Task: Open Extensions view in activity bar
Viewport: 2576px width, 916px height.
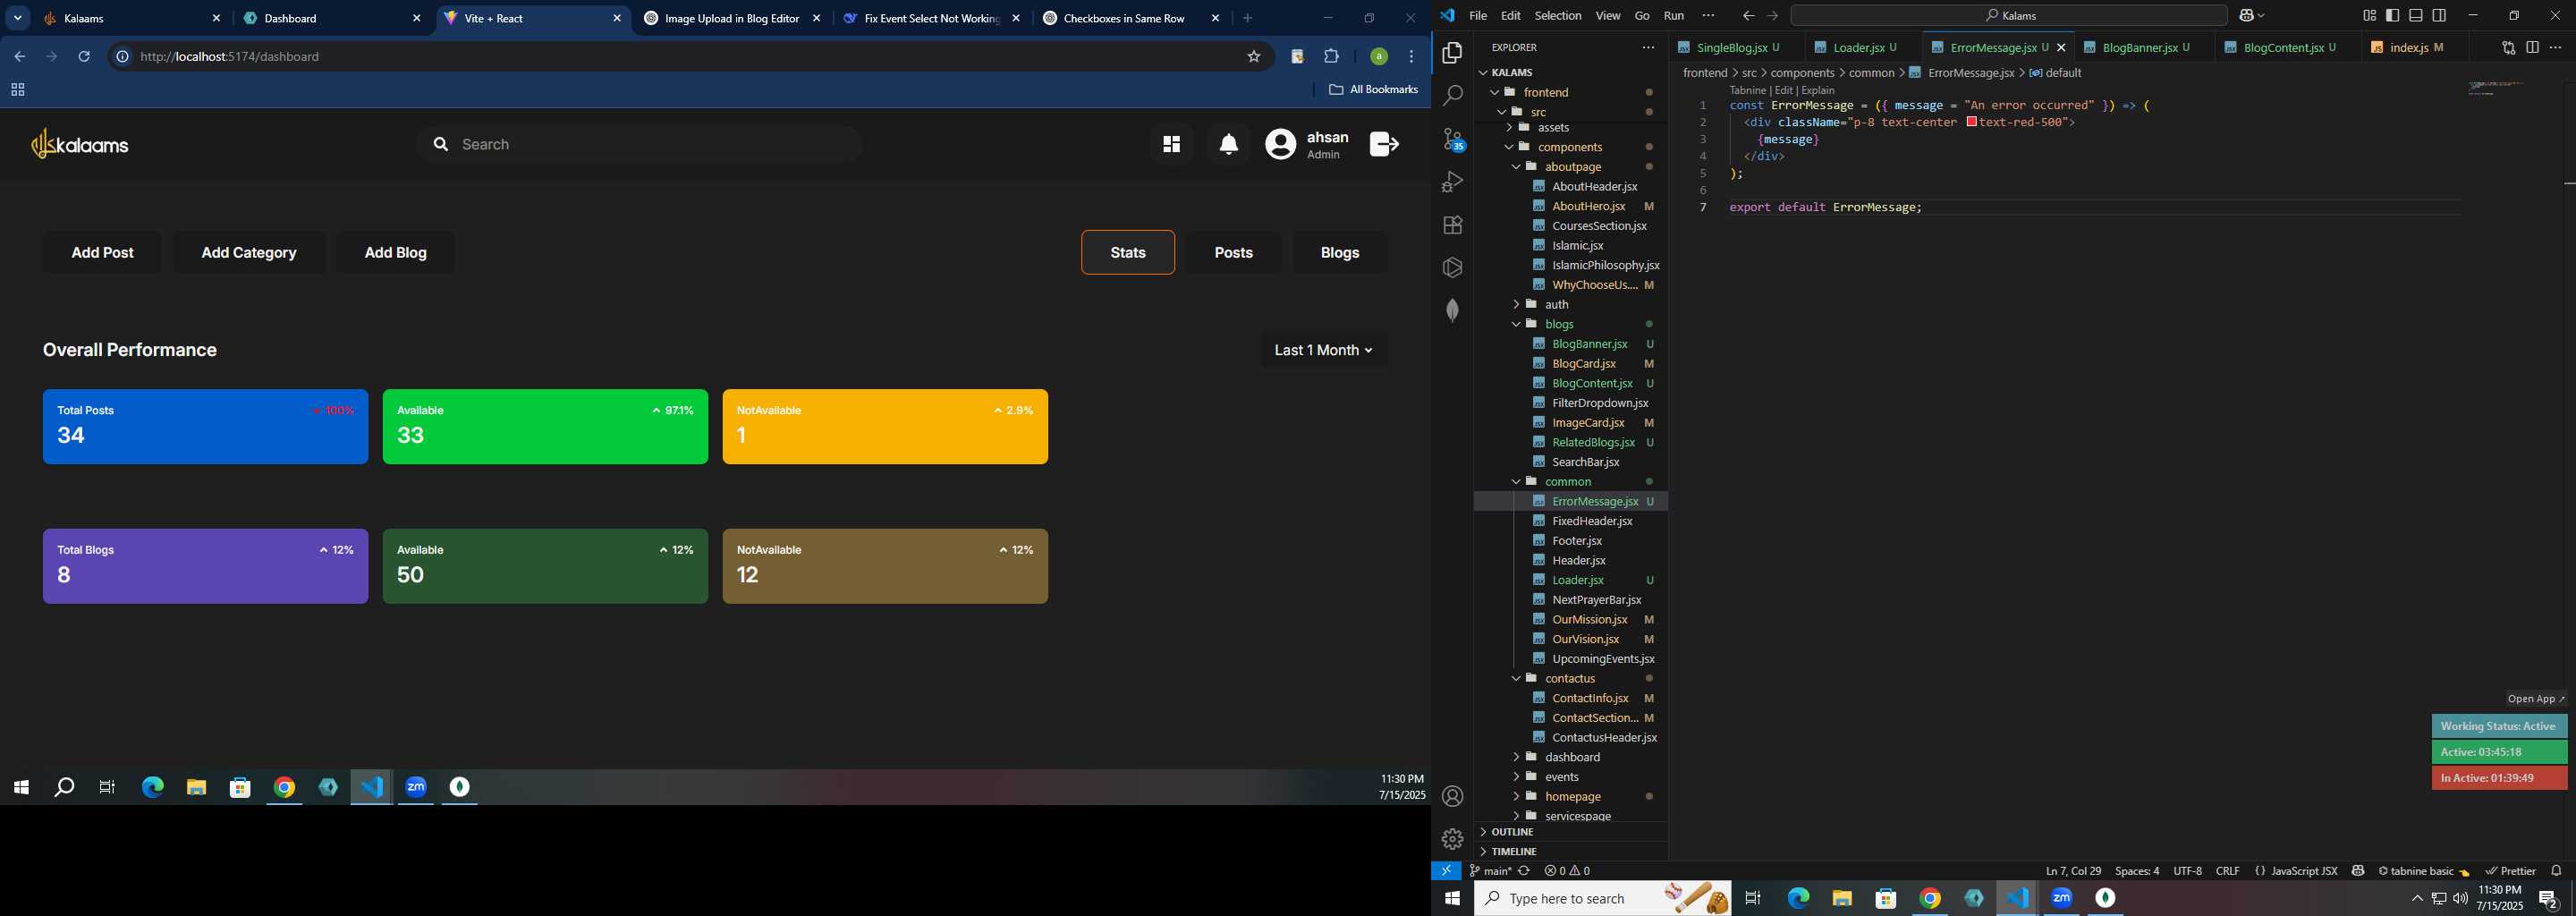Action: click(x=1452, y=225)
